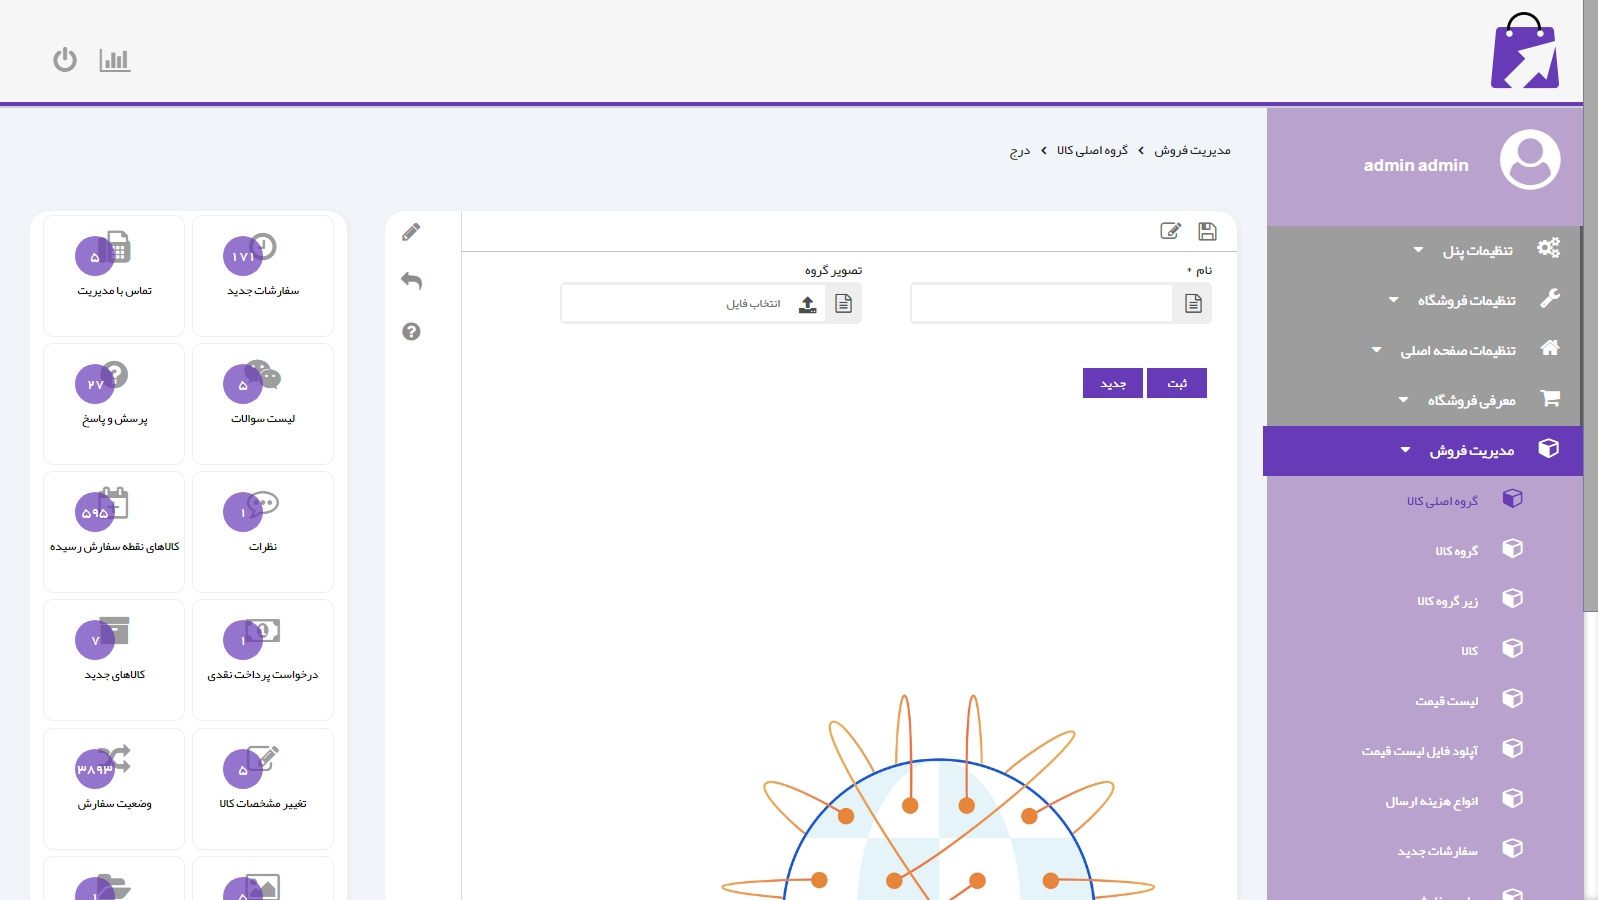Open the سفارشات جدید dashboard tile

(x=263, y=275)
